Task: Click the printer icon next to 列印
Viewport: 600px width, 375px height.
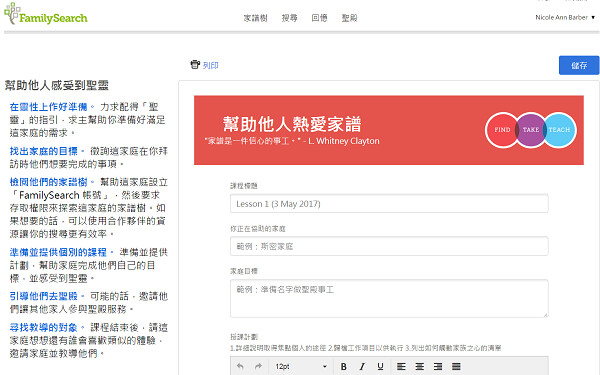Action: pos(195,65)
